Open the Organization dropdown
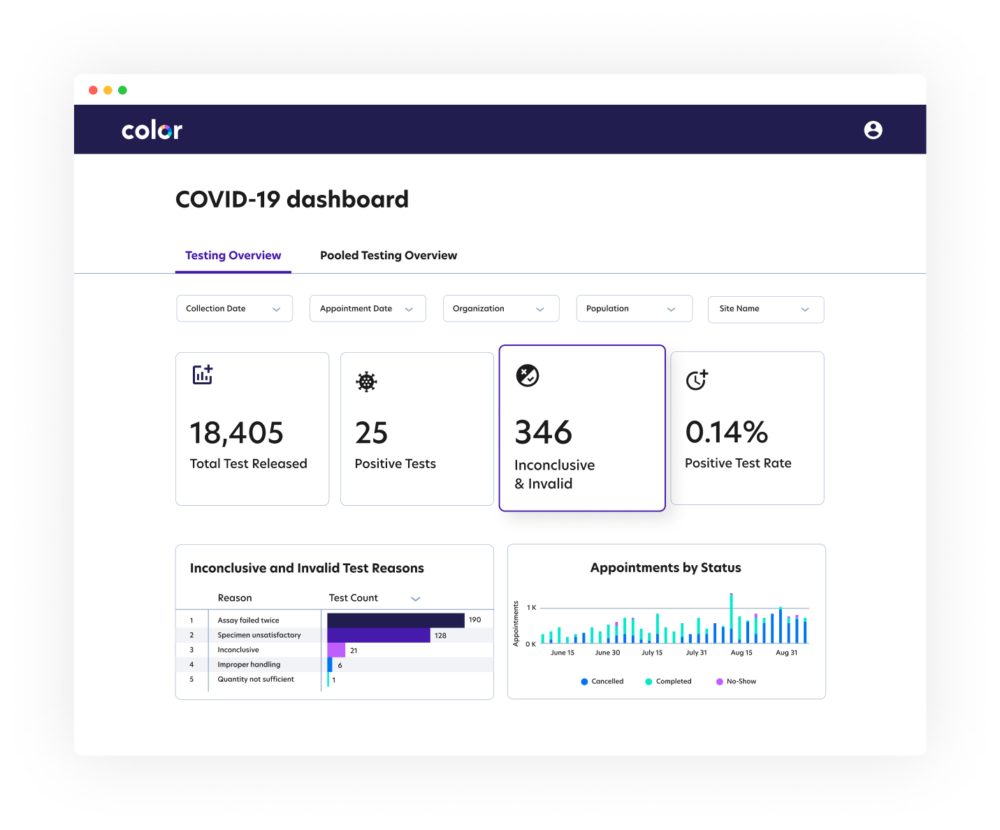Viewport: 1000px width, 830px height. tap(500, 309)
